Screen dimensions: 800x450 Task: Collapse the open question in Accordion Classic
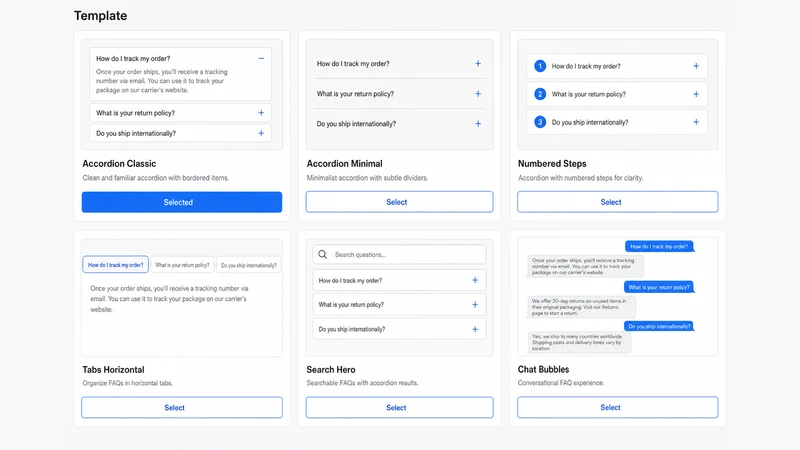(x=261, y=59)
